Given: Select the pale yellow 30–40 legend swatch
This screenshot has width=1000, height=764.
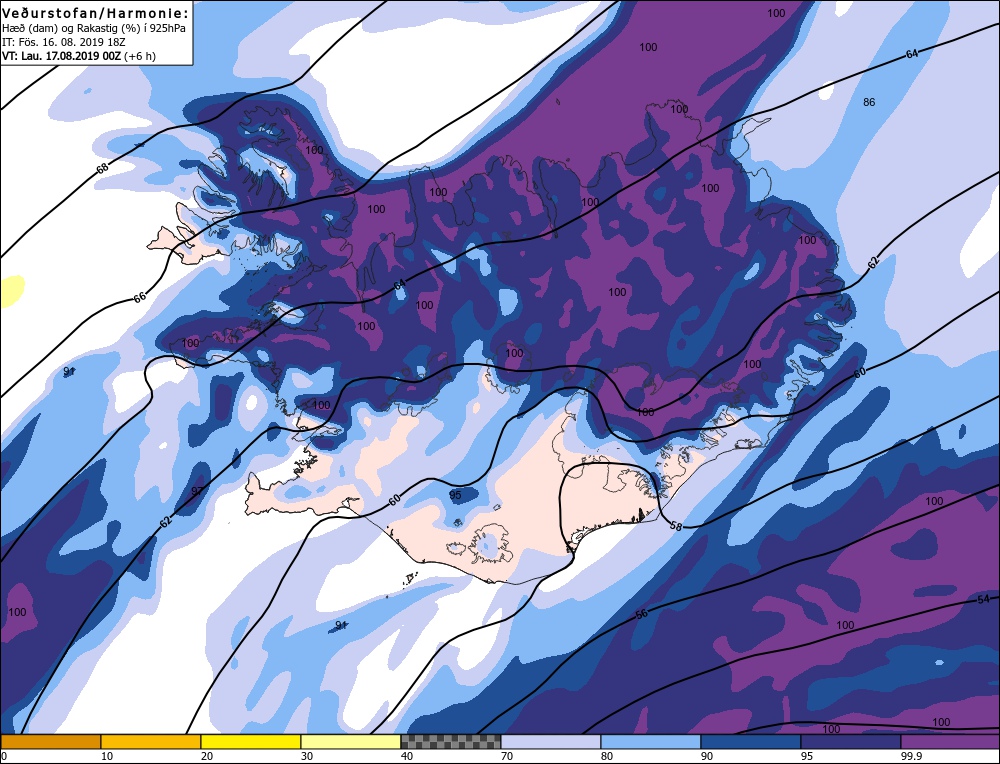Looking at the screenshot, I should tap(351, 741).
